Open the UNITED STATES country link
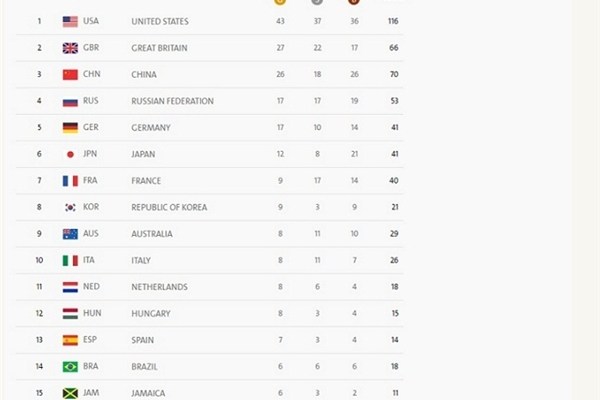The image size is (600, 400). (160, 21)
